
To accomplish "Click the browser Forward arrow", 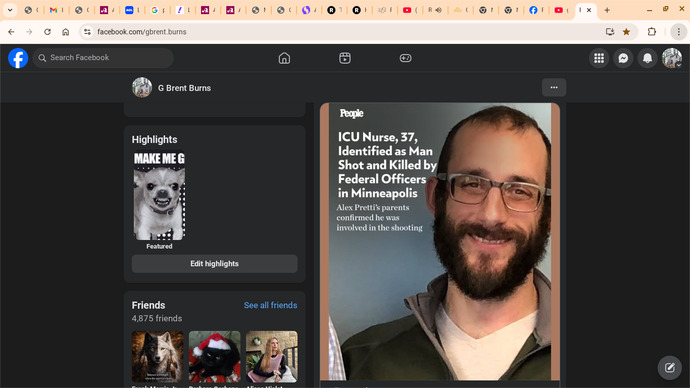I will 29,32.
